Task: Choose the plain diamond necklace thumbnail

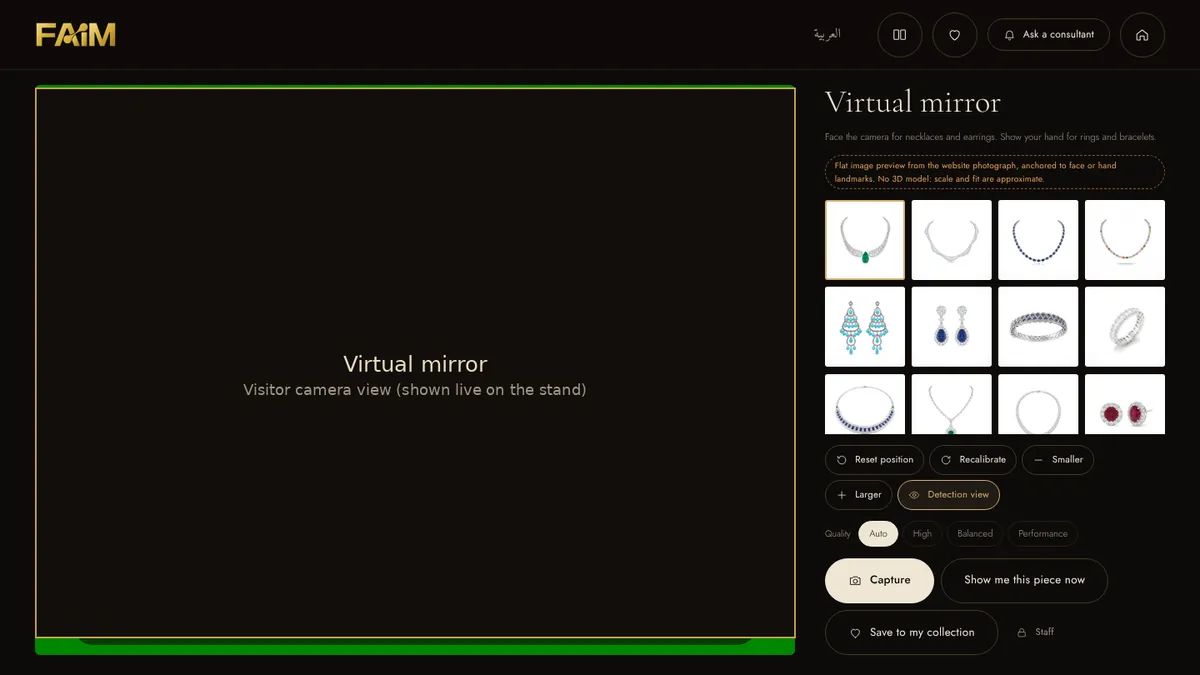Action: (952, 240)
